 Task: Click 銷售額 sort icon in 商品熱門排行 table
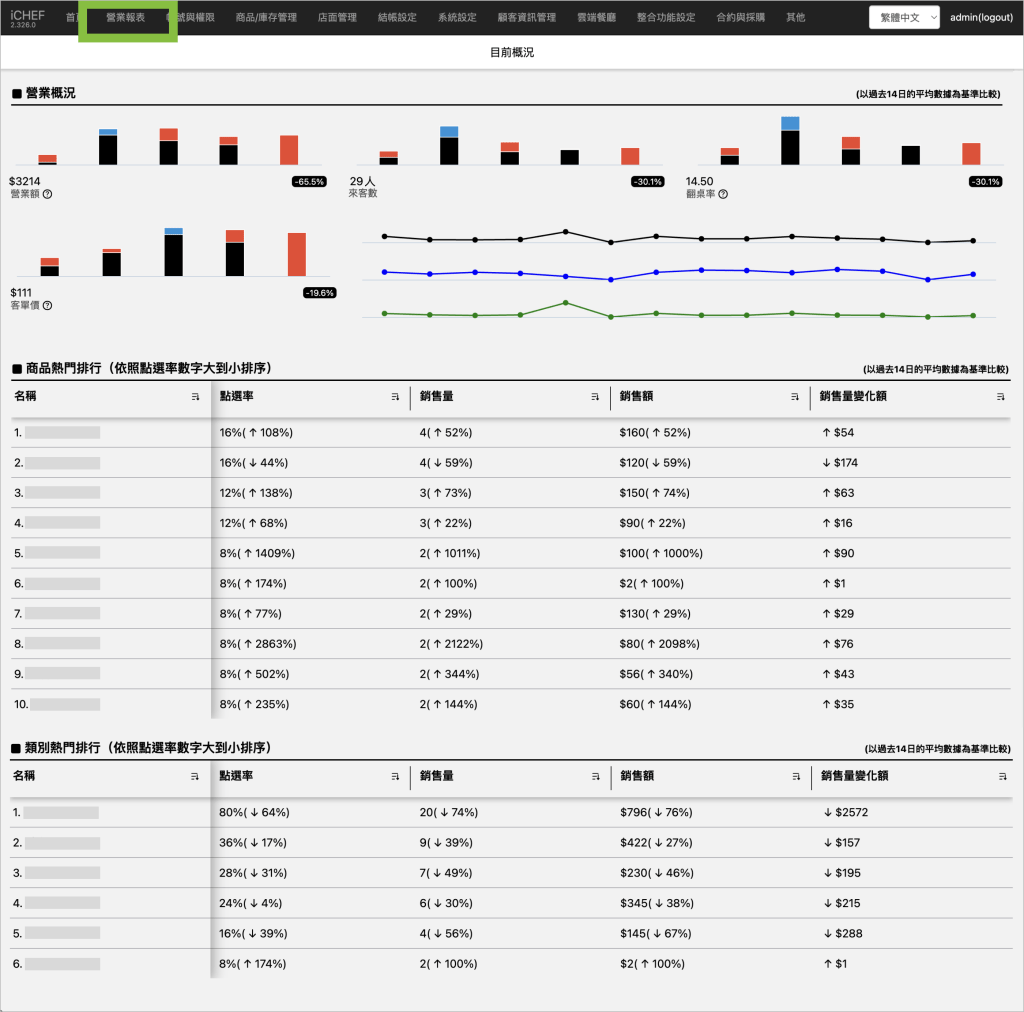click(x=795, y=397)
